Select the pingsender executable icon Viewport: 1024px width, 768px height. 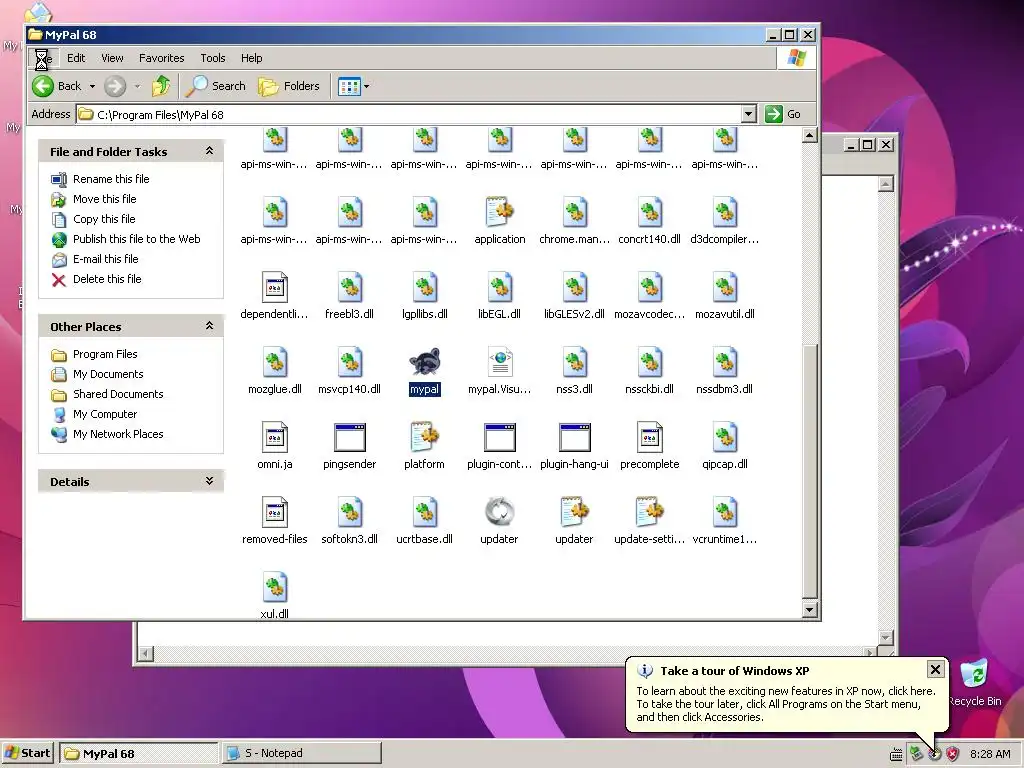pyautogui.click(x=349, y=437)
